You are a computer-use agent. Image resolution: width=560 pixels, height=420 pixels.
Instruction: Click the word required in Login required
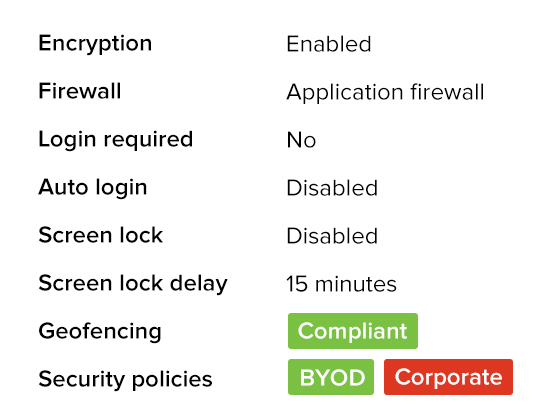click(x=148, y=140)
